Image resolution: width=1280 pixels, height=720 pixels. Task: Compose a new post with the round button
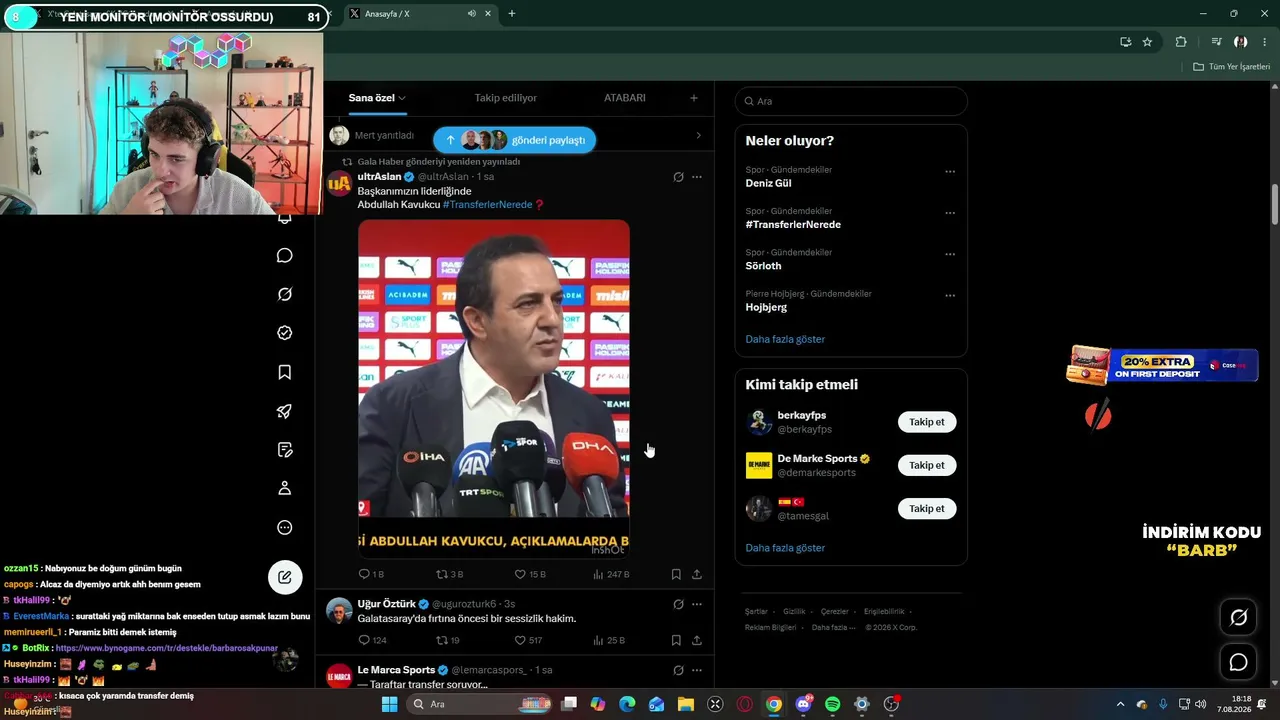(x=285, y=577)
